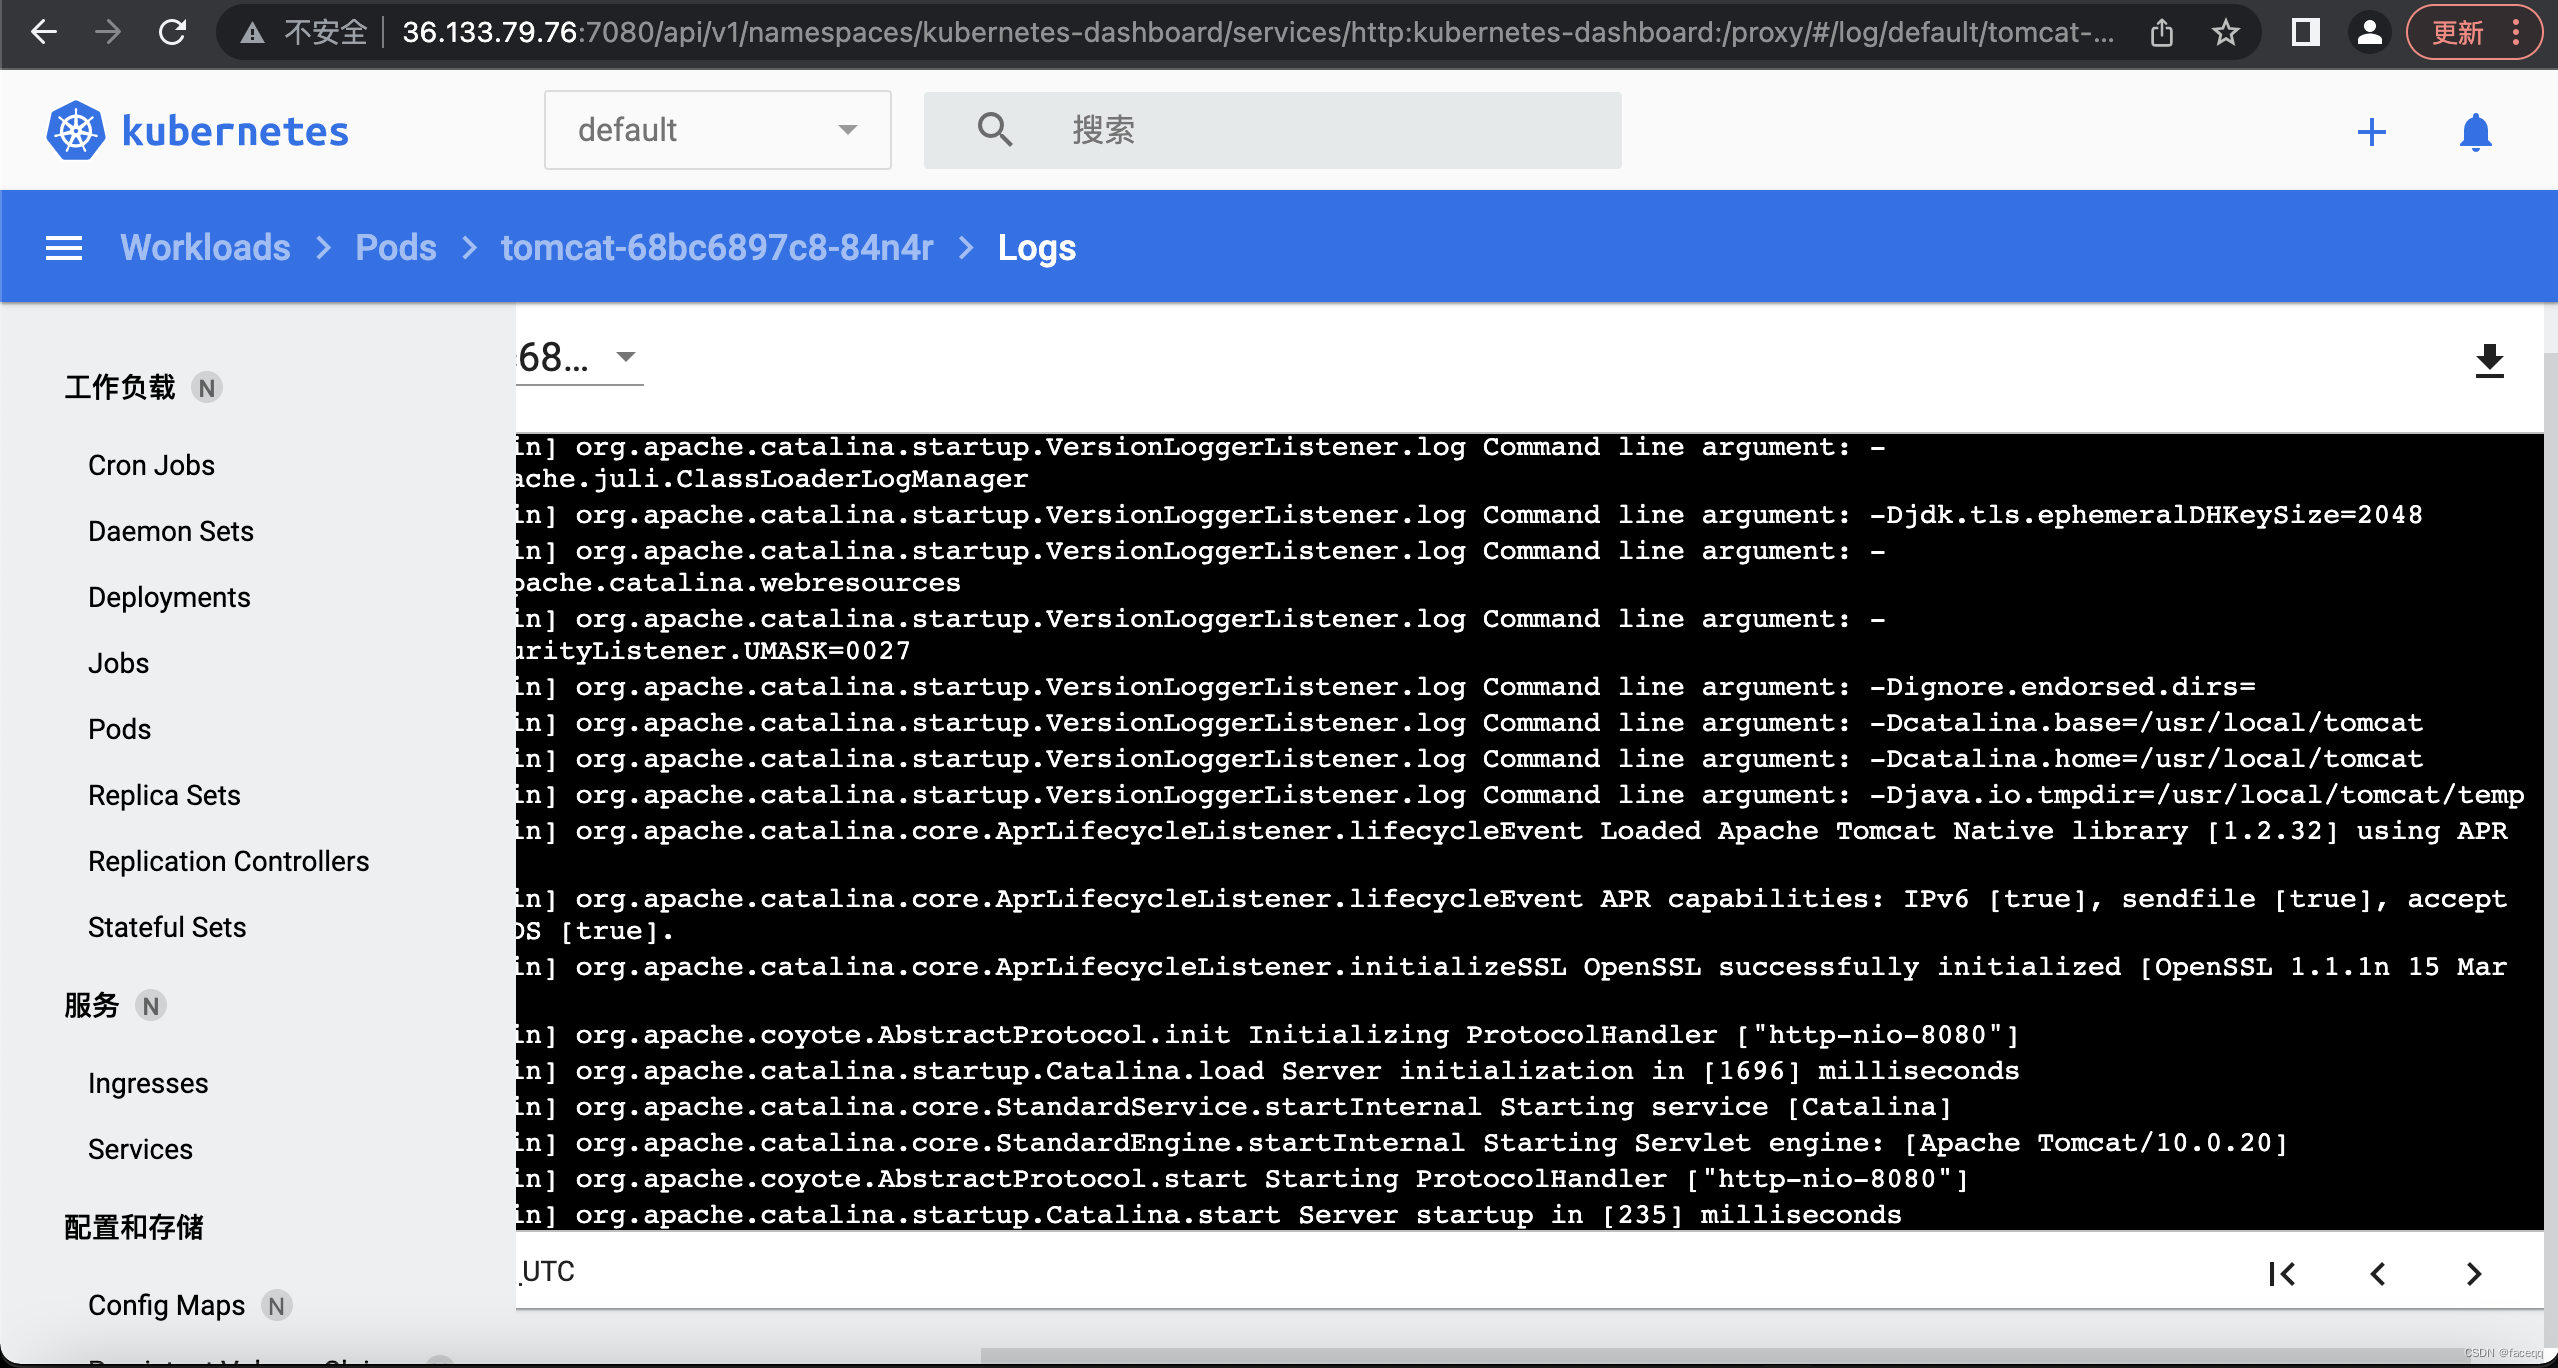Screen dimensions: 2558x1368
Task: Click the N badge beside 服务
Action: click(151, 1006)
